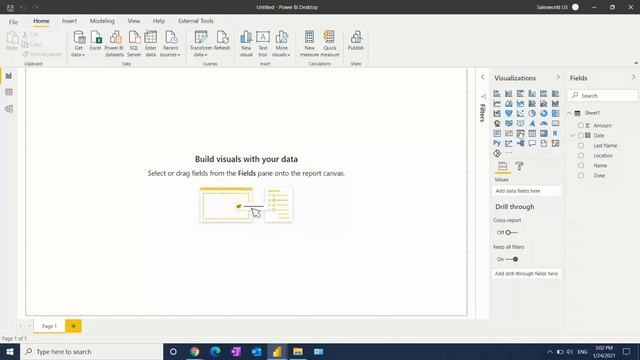Create a Quick measure
The image size is (640, 360).
click(330, 43)
